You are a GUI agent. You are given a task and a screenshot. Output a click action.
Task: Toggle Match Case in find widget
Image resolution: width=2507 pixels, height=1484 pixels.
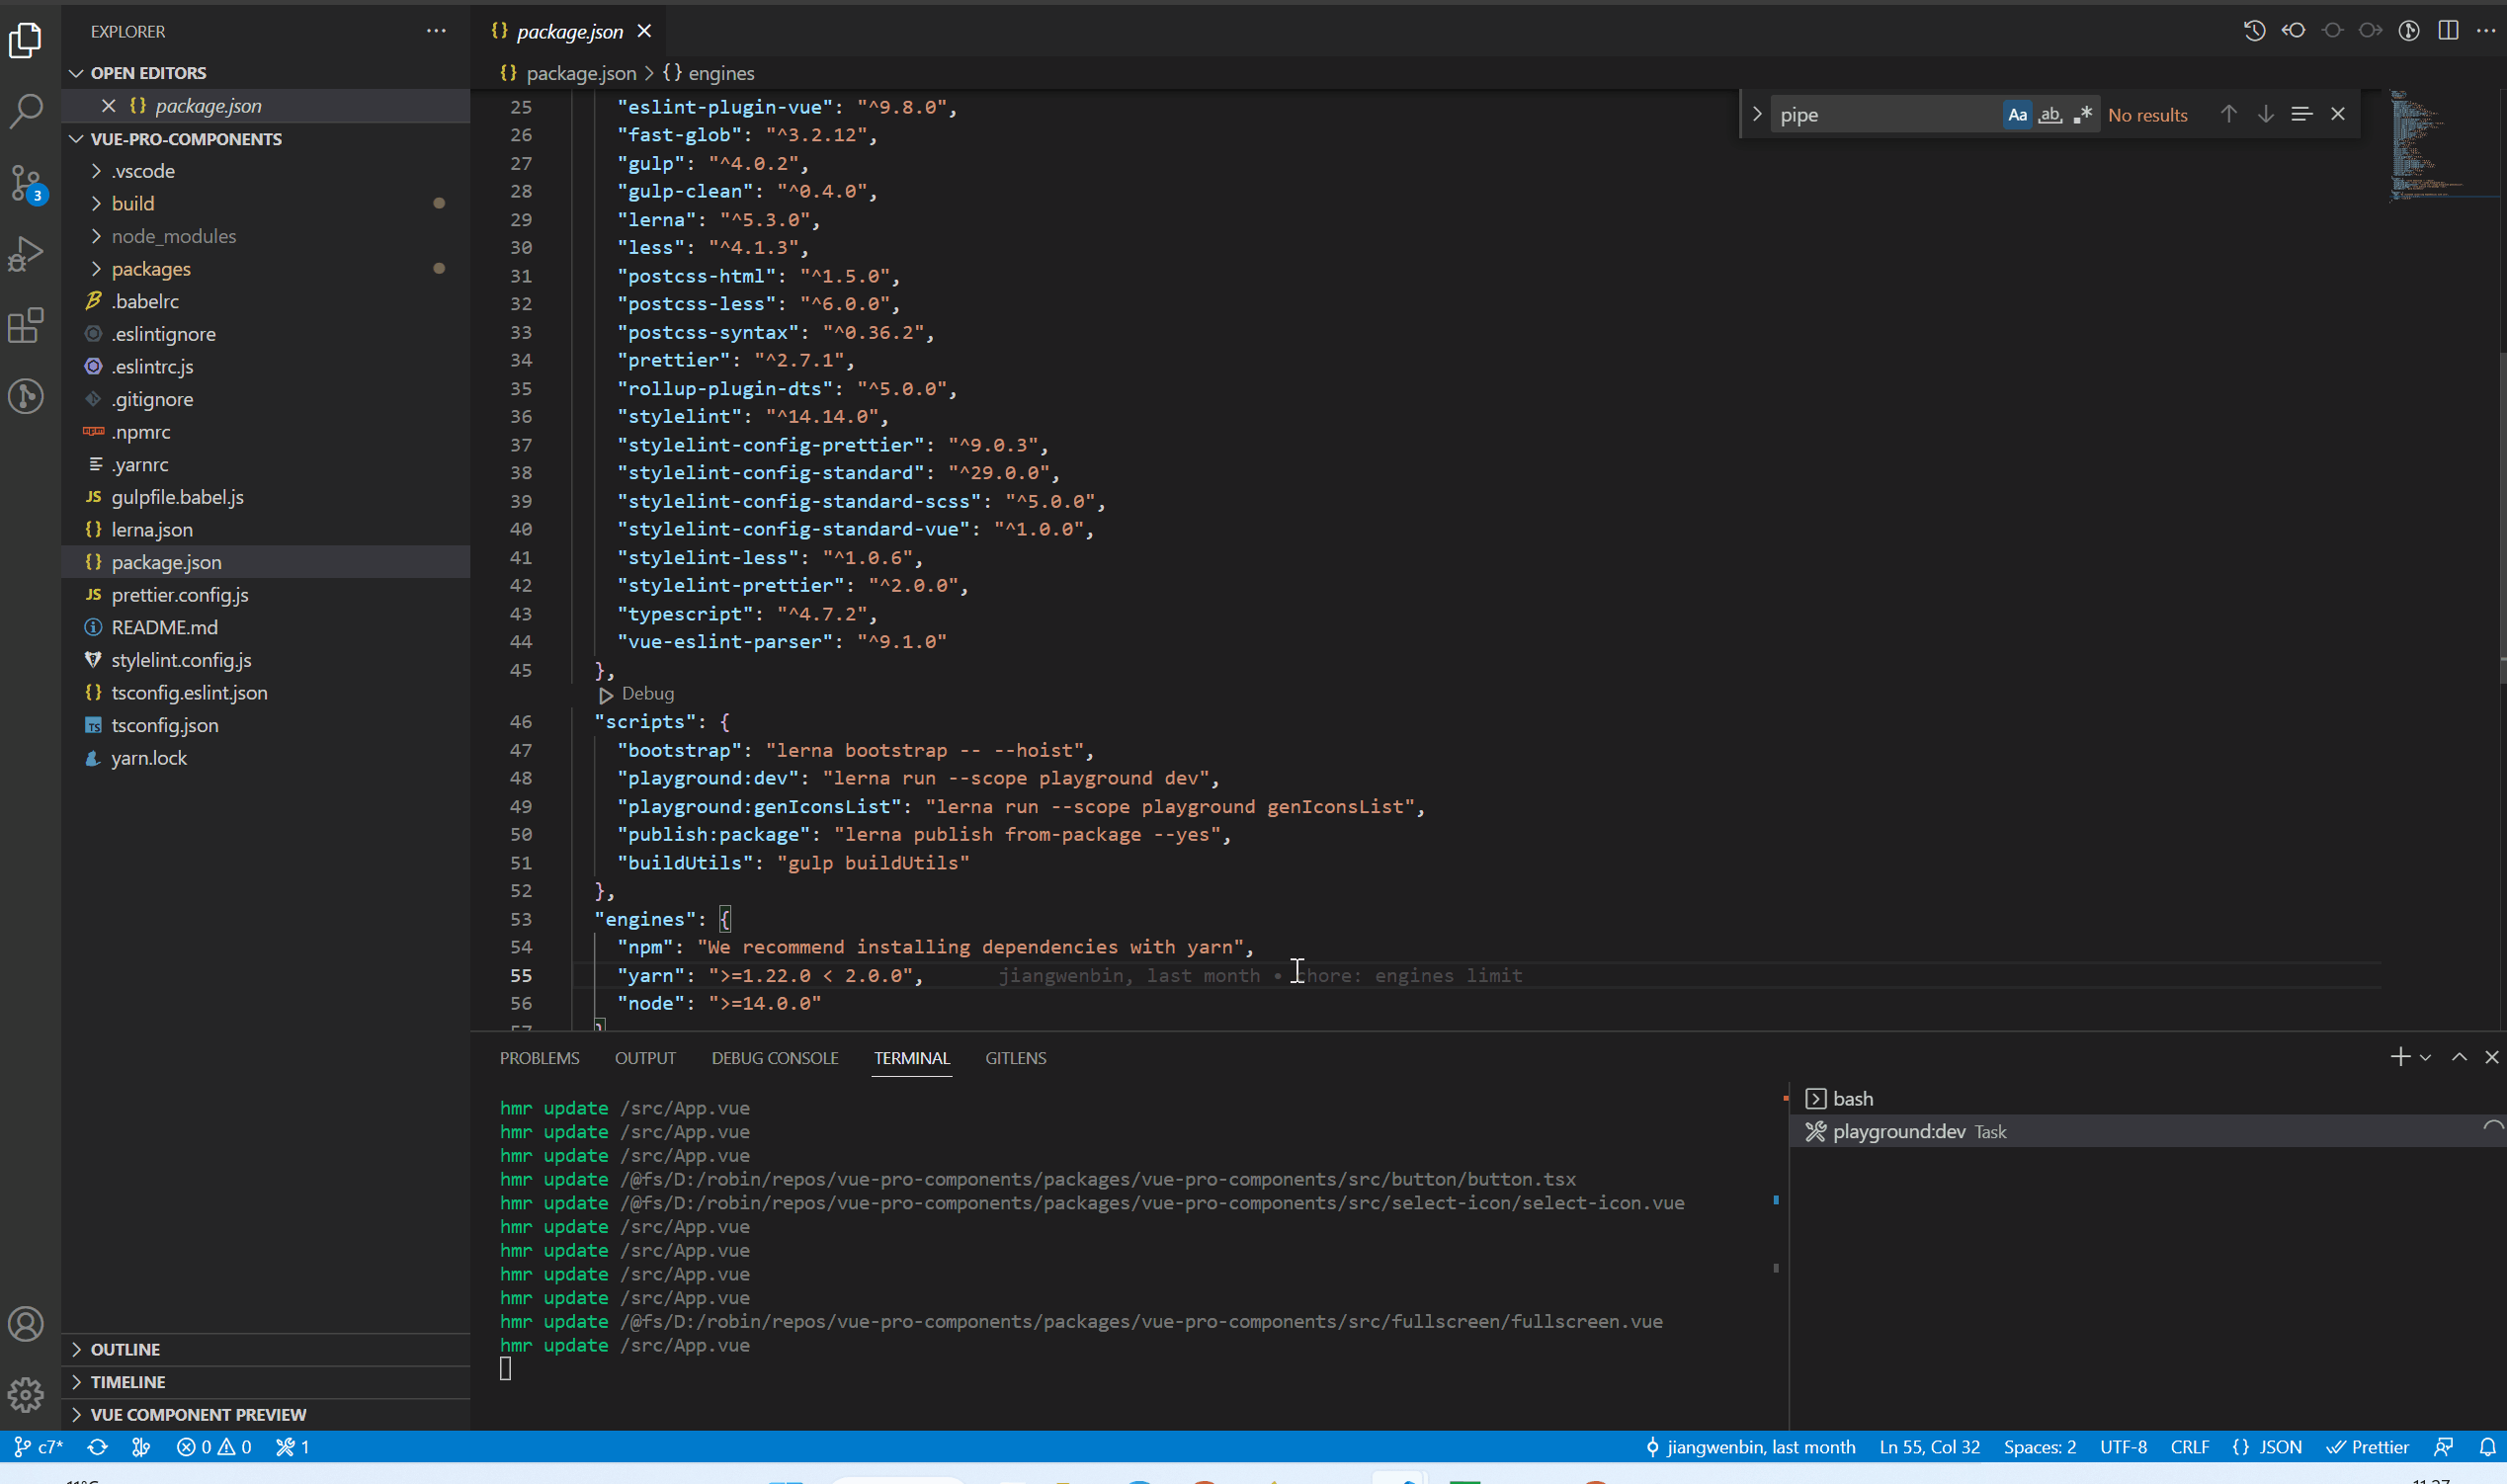[2017, 115]
